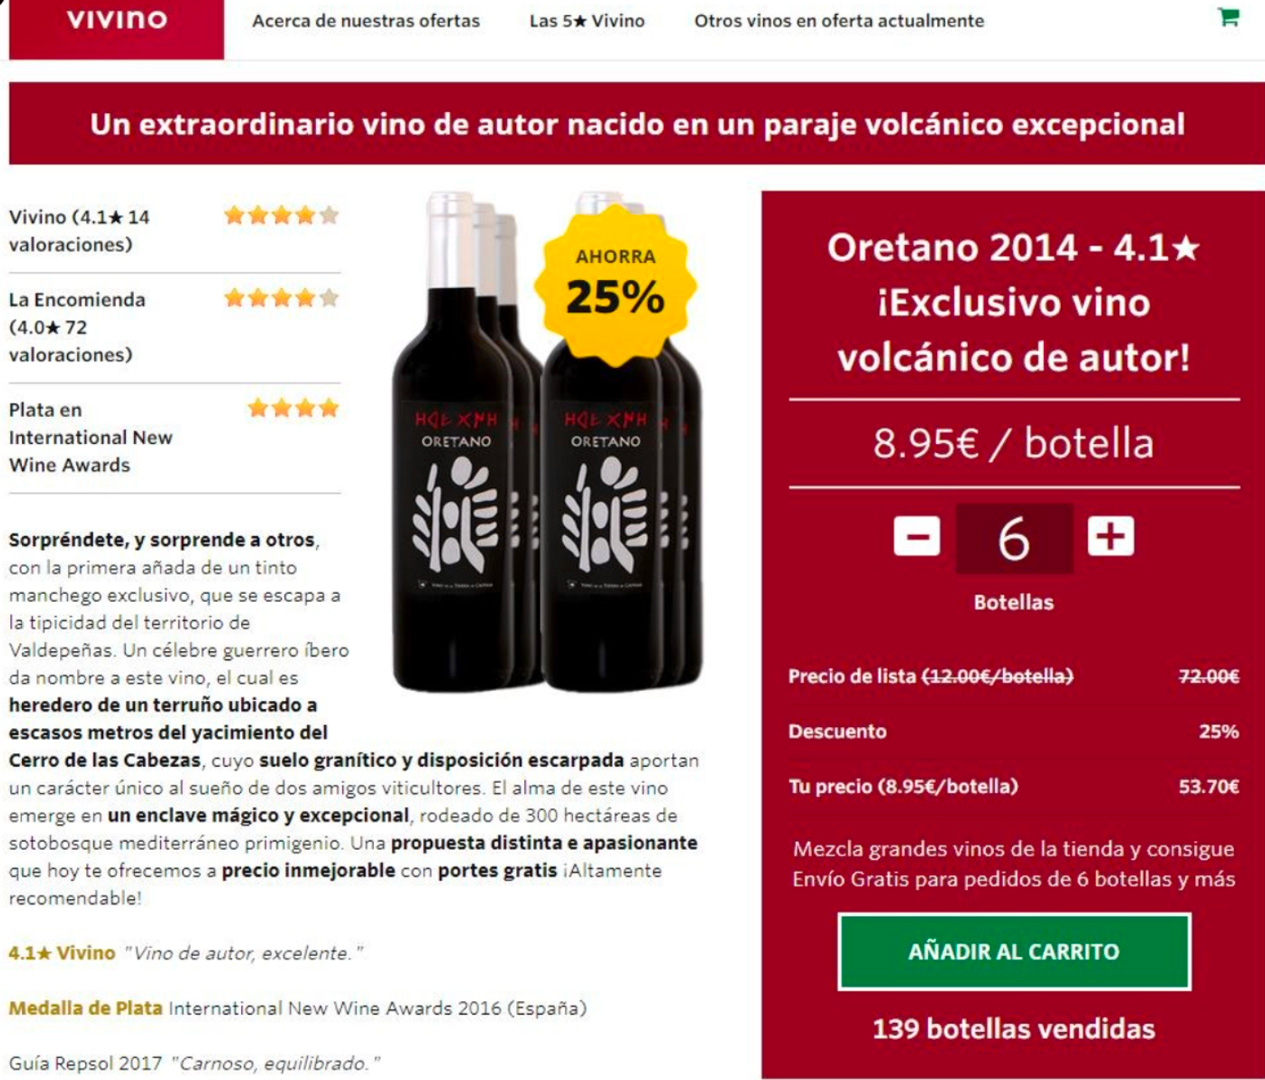This screenshot has width=1265, height=1080.
Task: Decrease bottle quantity with minus button
Action: (917, 537)
